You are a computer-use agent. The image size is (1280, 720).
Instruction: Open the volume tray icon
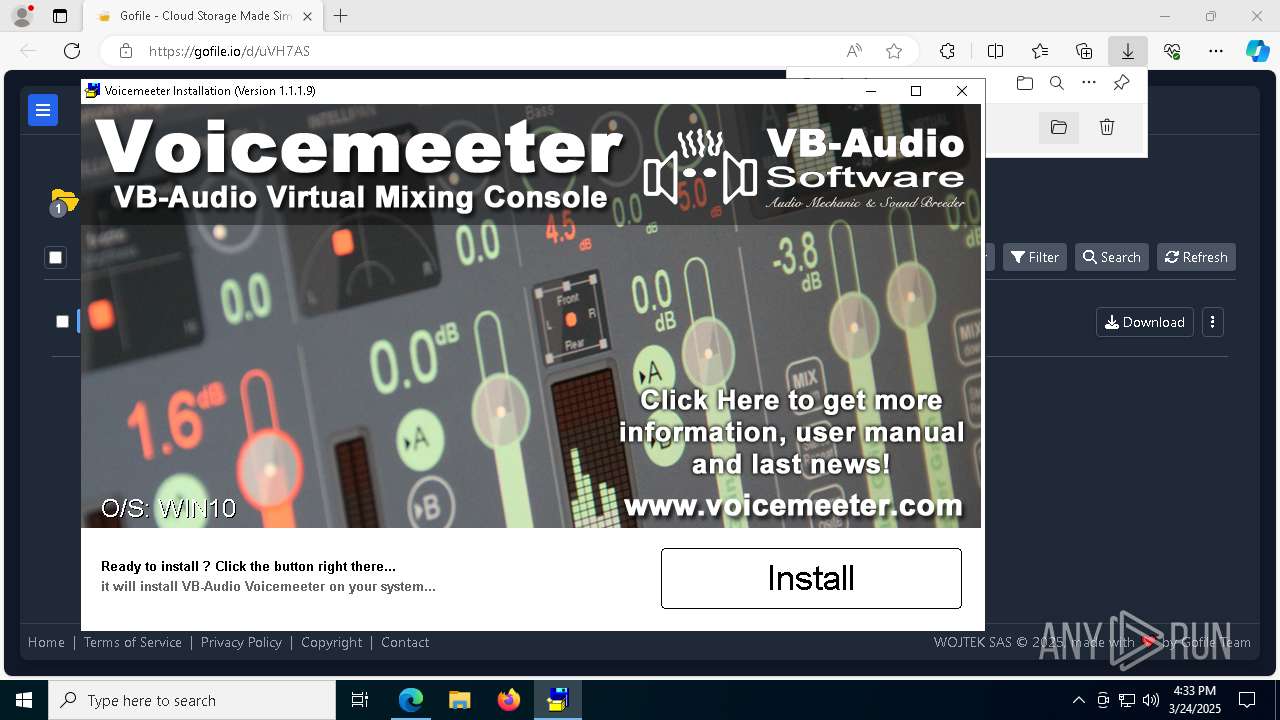click(1150, 700)
